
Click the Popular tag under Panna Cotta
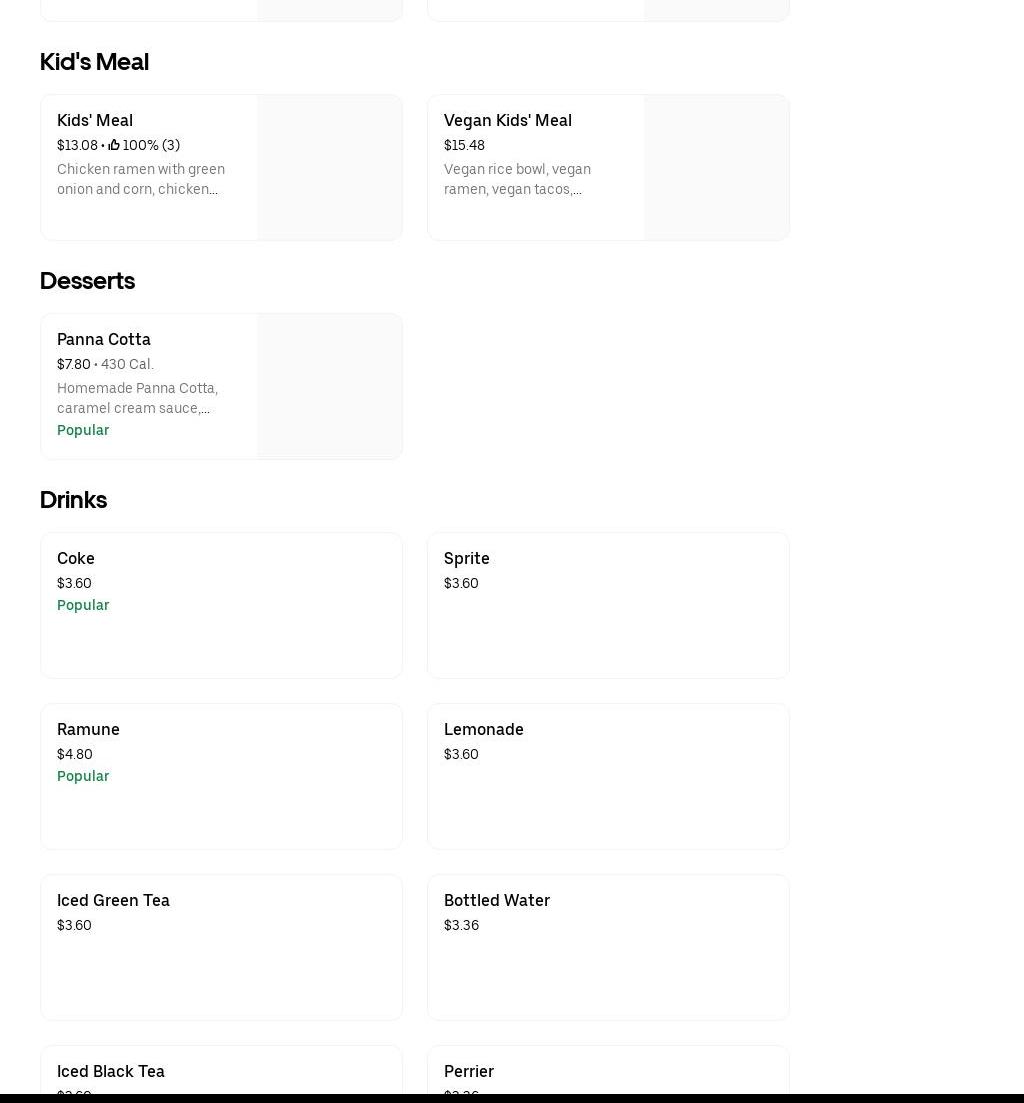pyautogui.click(x=83, y=430)
